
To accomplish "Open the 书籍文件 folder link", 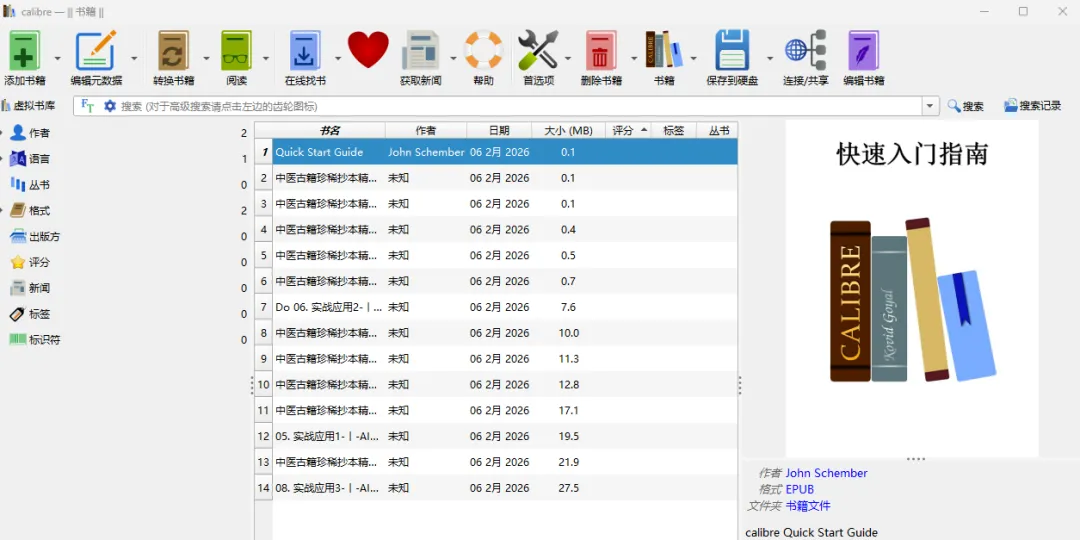I will 808,506.
